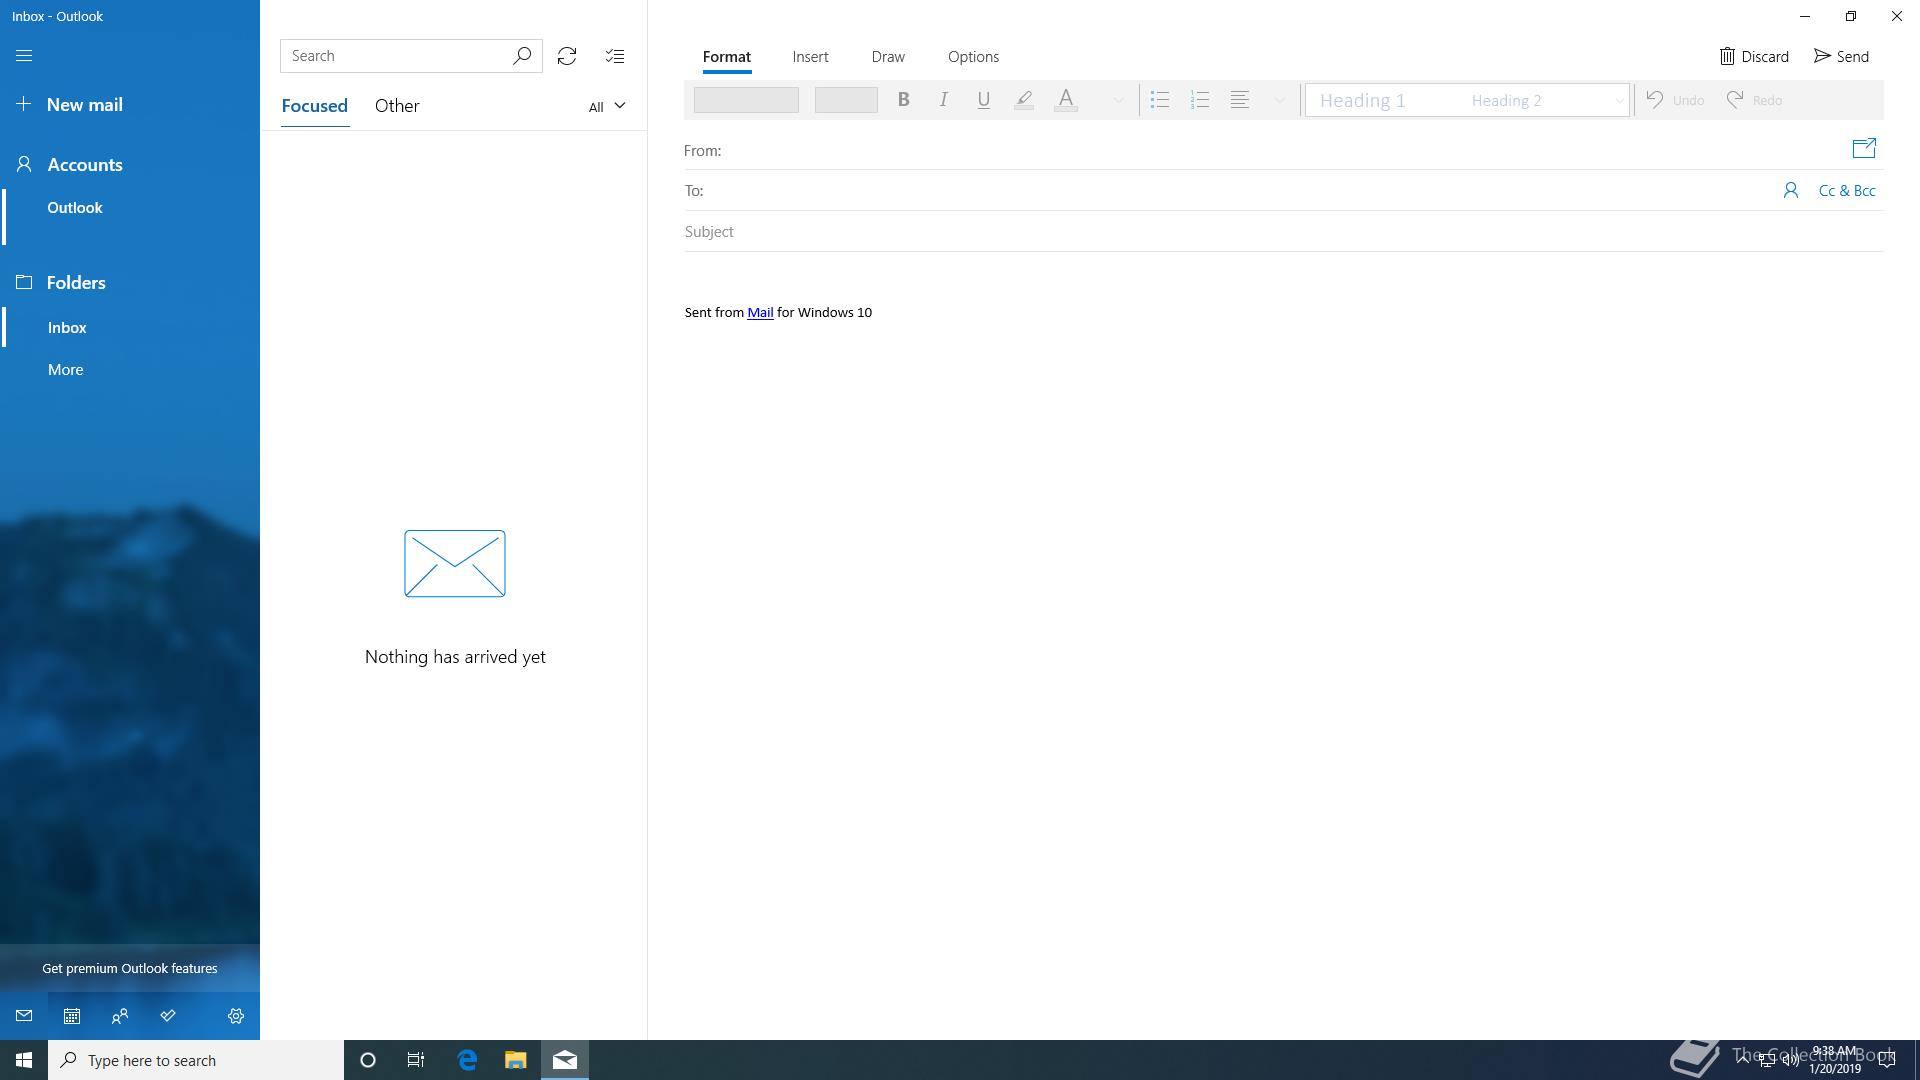The image size is (1920, 1080).
Task: Choose contacts via the person icon
Action: [1791, 190]
